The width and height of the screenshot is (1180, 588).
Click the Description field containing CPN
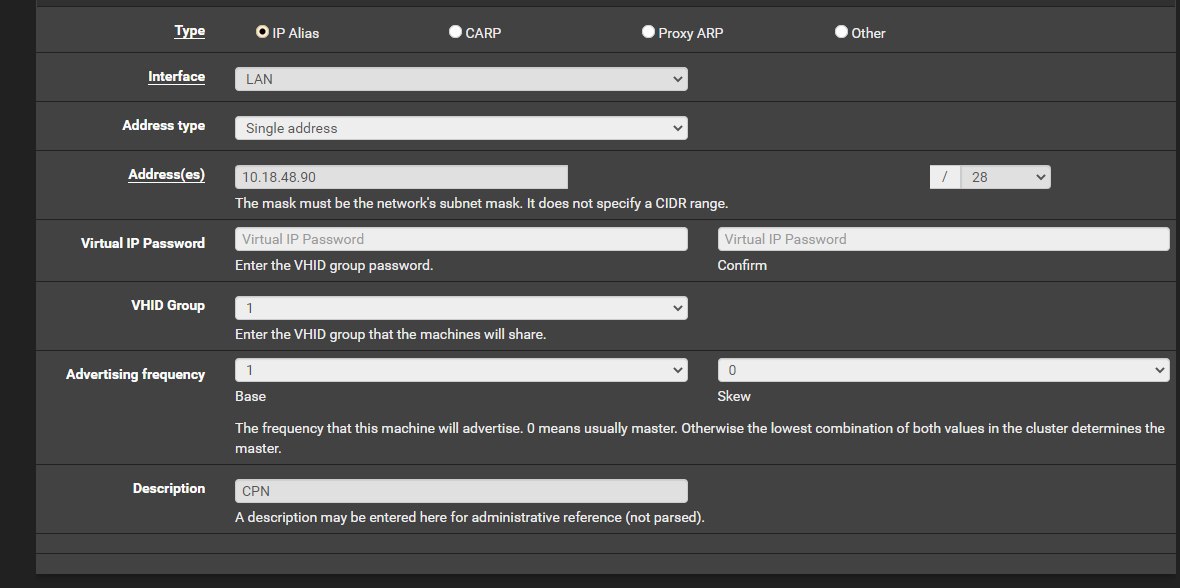point(461,491)
